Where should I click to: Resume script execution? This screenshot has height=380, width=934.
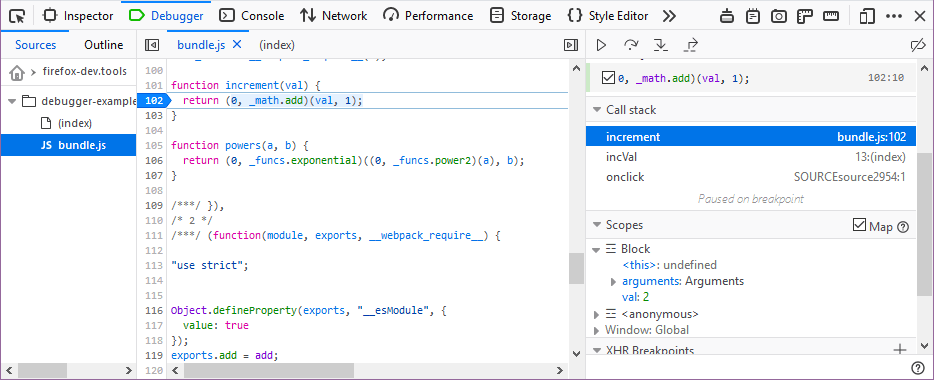pos(602,45)
